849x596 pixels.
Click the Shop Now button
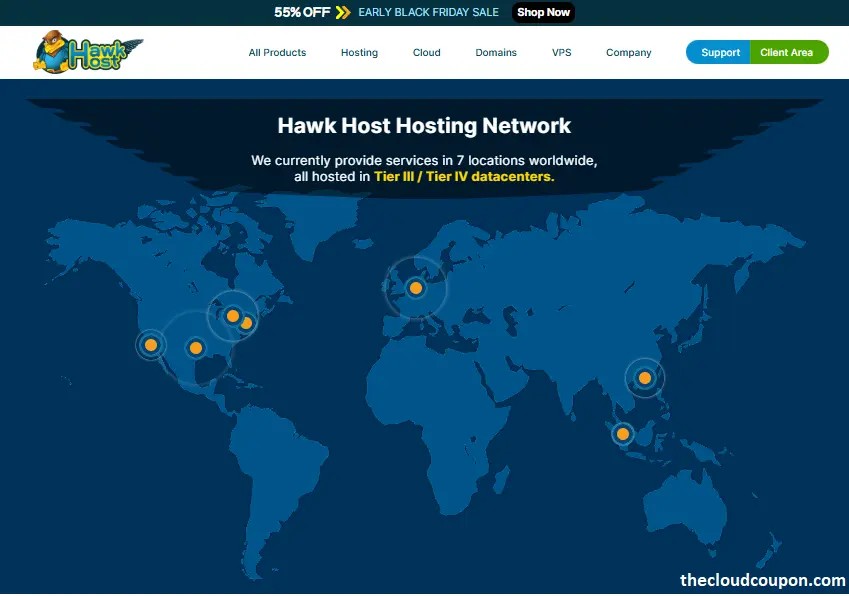[x=543, y=12]
